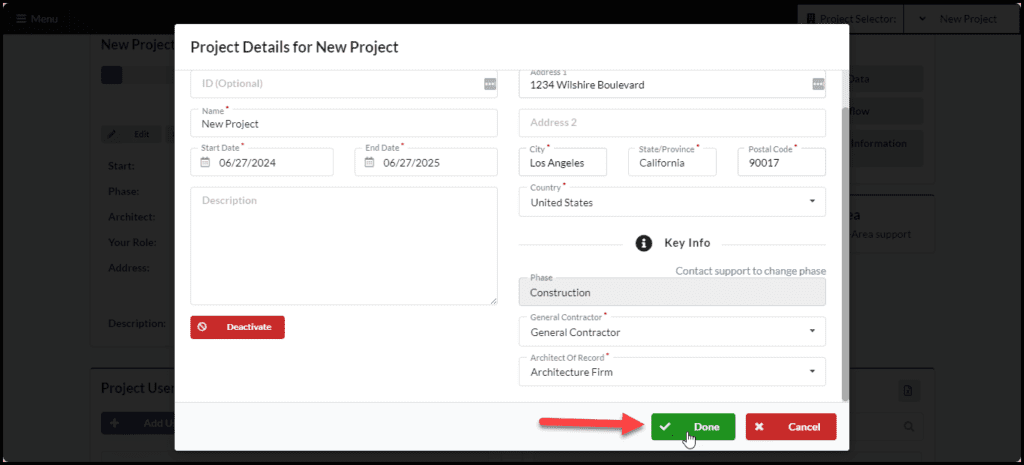Open the Start Date calendar icon
The width and height of the screenshot is (1024, 465).
pos(205,163)
